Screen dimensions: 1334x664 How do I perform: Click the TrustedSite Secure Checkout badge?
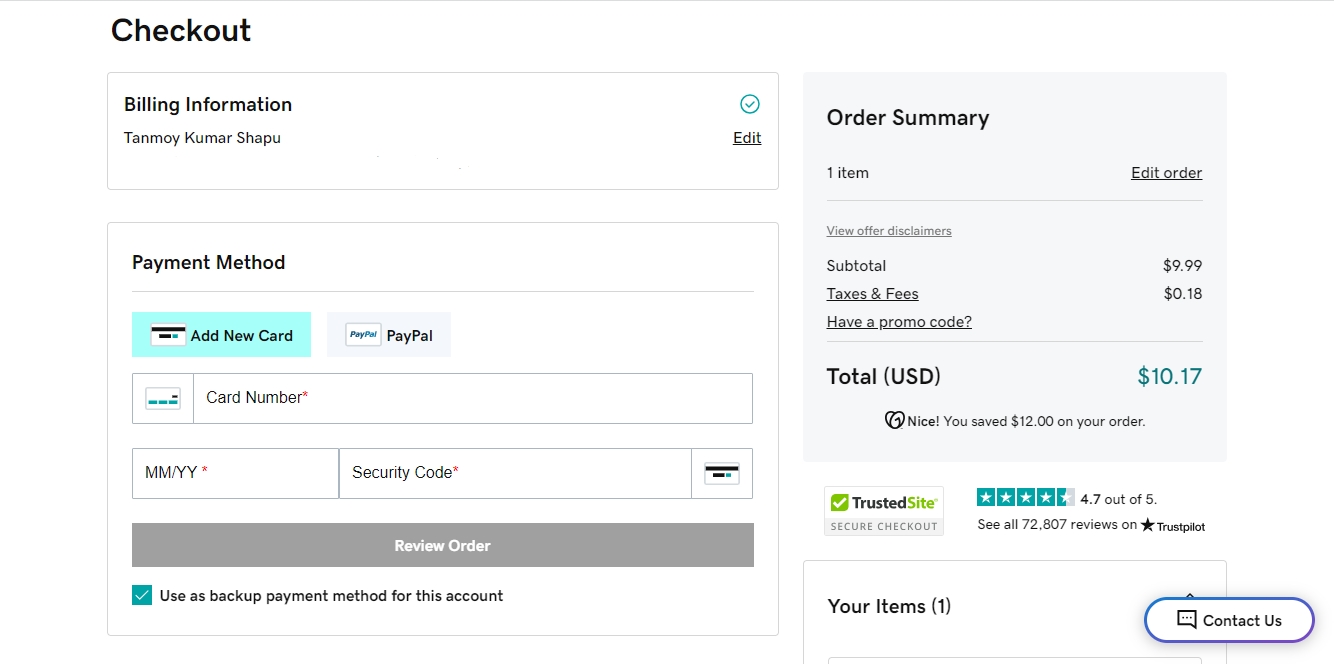883,511
